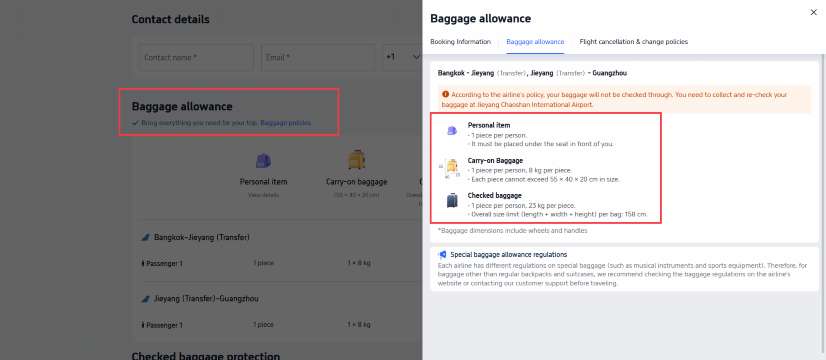This screenshot has height=360, width=826.
Task: Open Flight cancellation & change policies tab
Action: click(634, 42)
